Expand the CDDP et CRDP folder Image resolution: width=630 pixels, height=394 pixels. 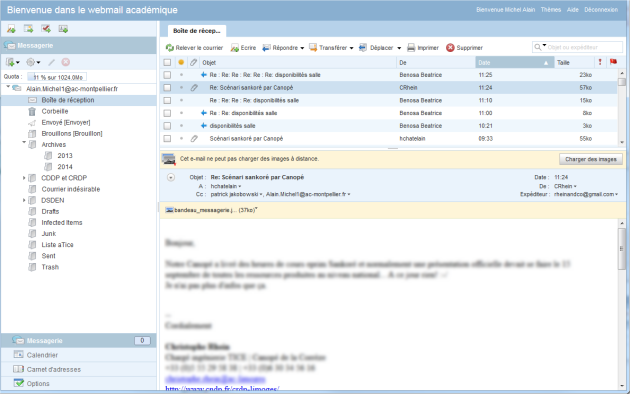(x=24, y=178)
